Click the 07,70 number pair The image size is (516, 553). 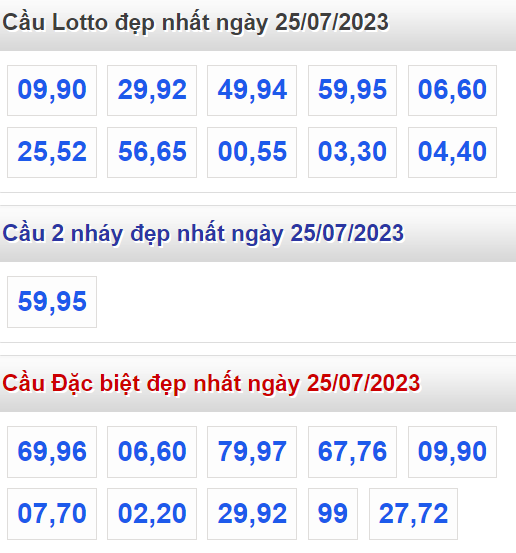tap(52, 514)
